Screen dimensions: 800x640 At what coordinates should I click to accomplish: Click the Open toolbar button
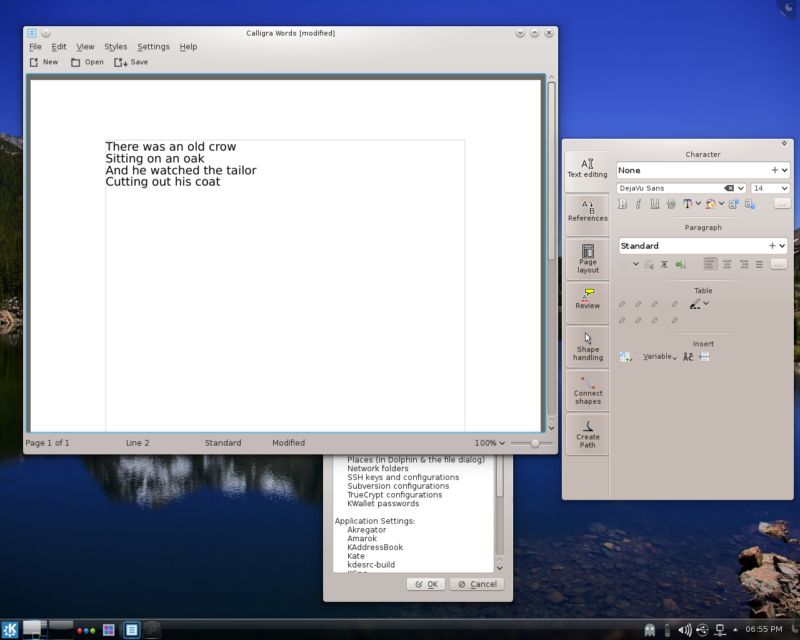pyautogui.click(x=87, y=62)
